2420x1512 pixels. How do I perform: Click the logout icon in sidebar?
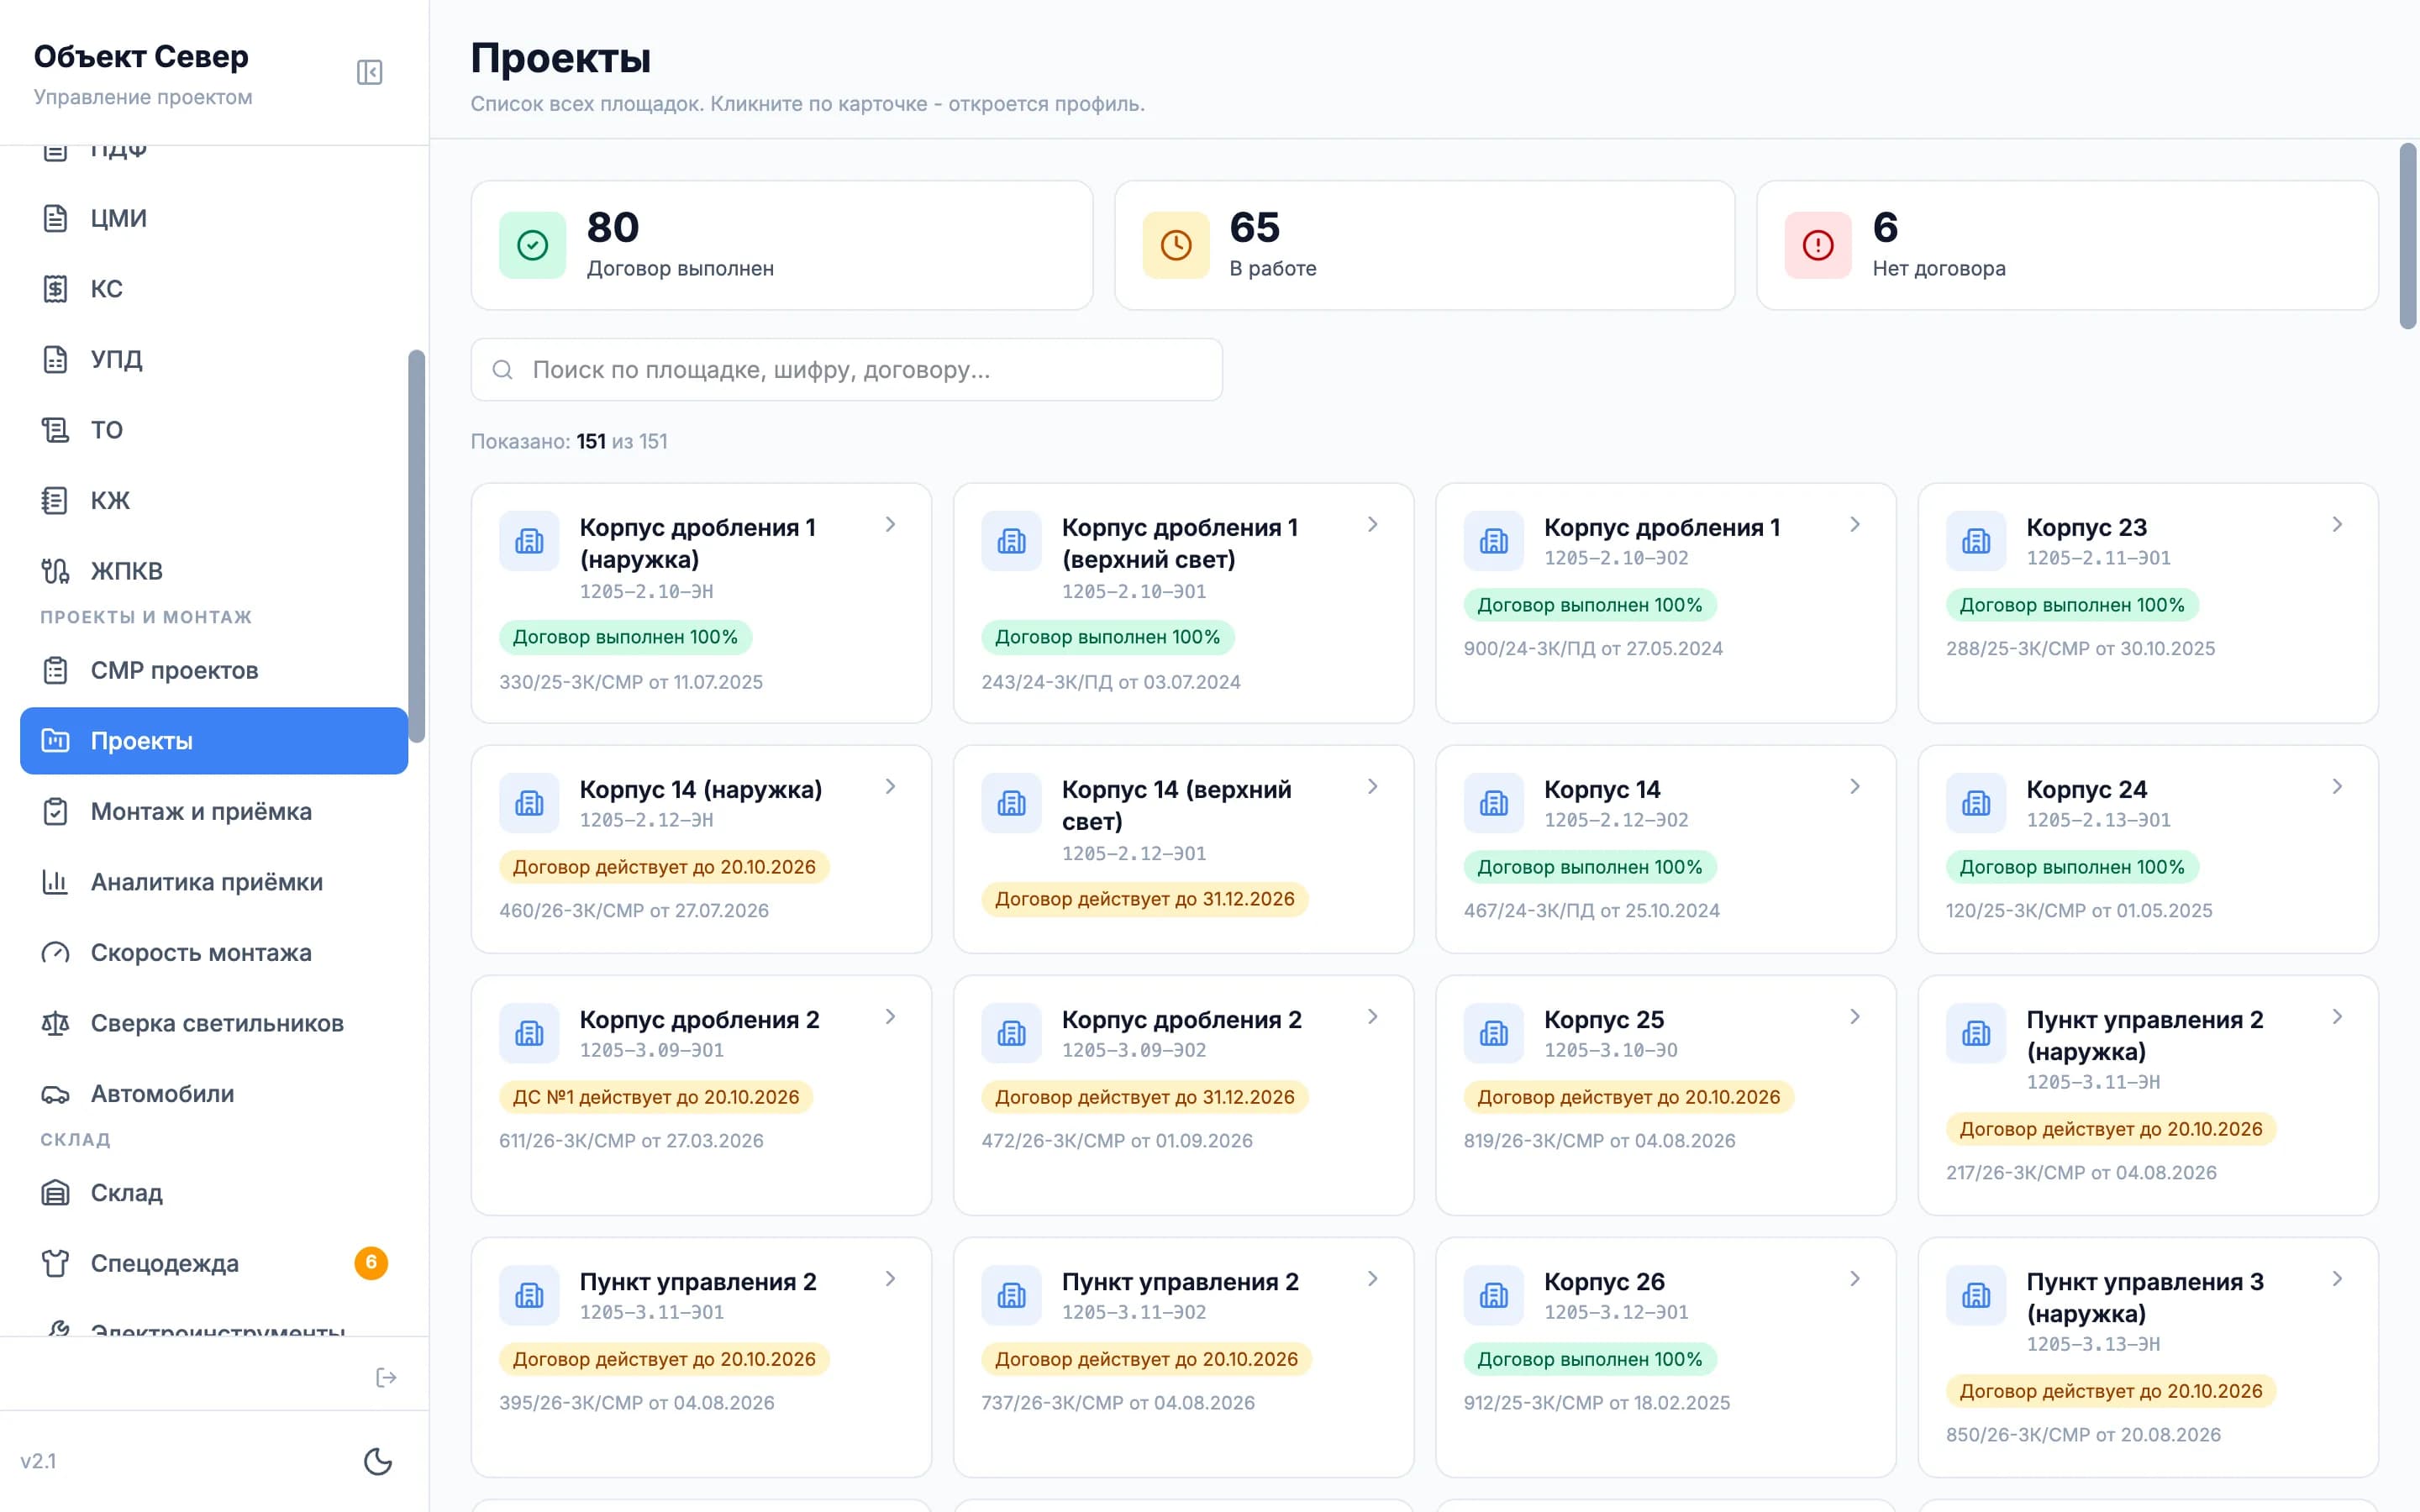click(386, 1378)
